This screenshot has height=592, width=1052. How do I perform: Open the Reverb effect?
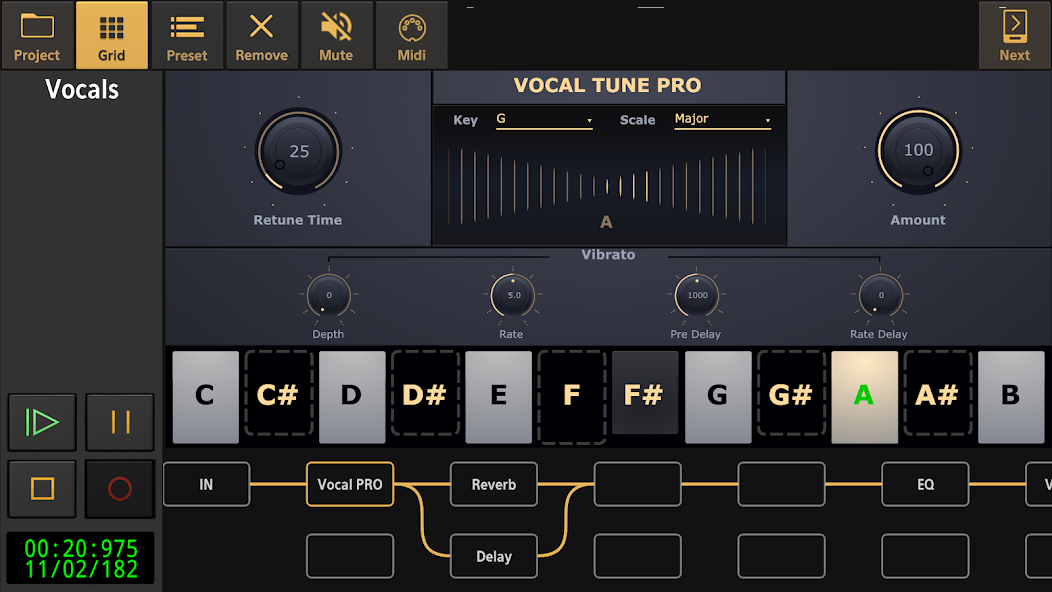pos(493,484)
